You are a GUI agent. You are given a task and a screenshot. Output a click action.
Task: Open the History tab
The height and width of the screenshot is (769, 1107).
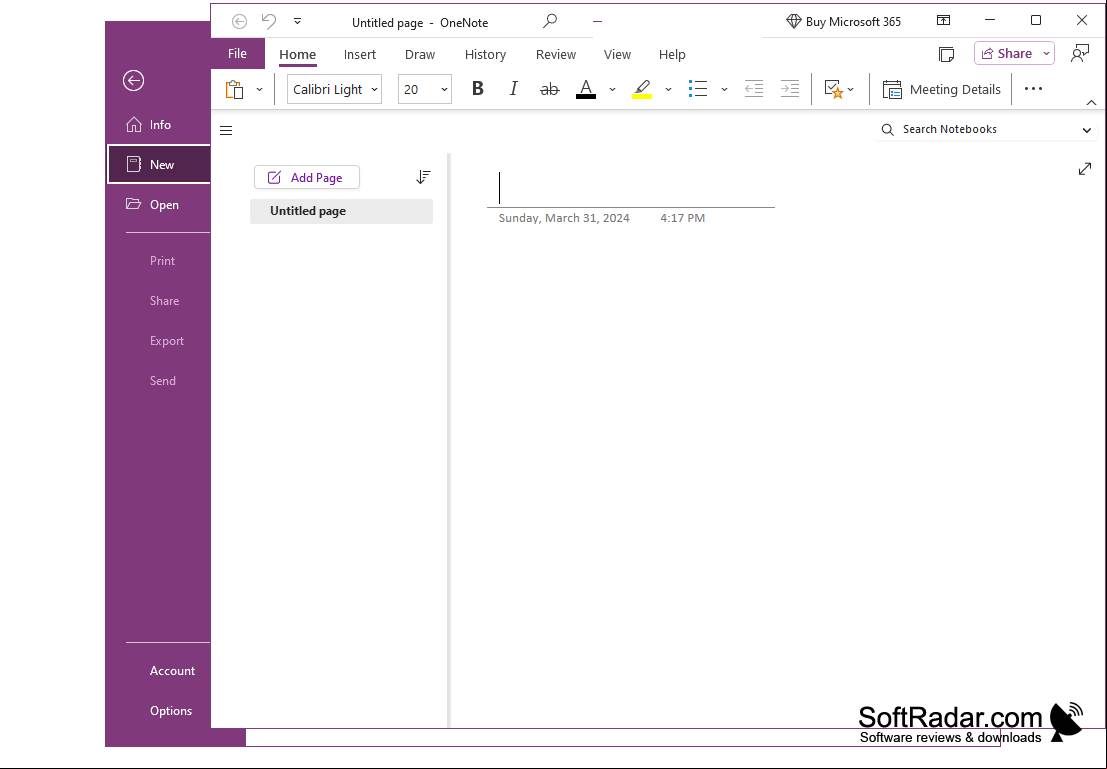(485, 54)
